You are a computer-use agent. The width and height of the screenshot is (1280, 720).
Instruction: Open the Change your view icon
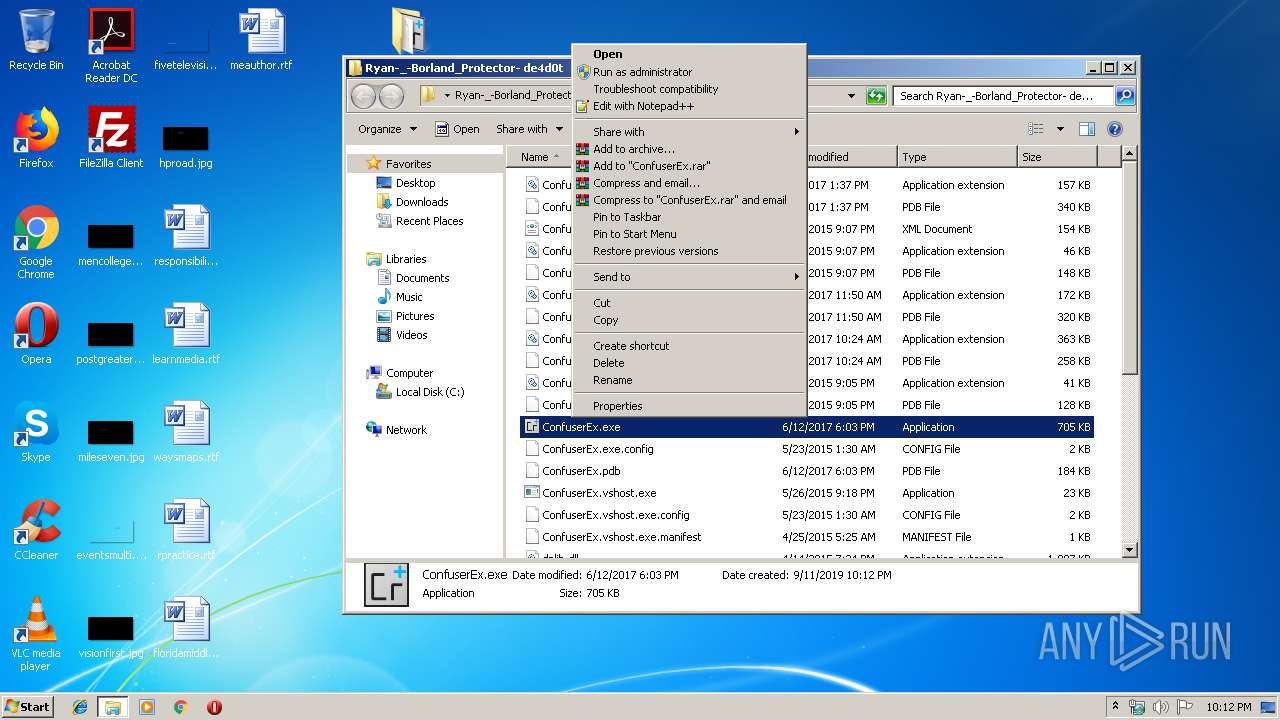(x=1036, y=129)
